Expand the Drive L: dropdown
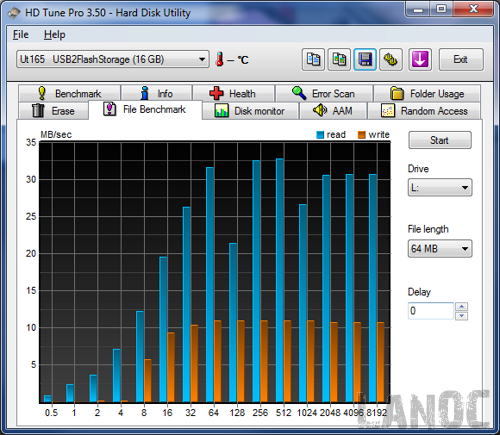Viewport: 500px width, 435px height. tap(440, 187)
